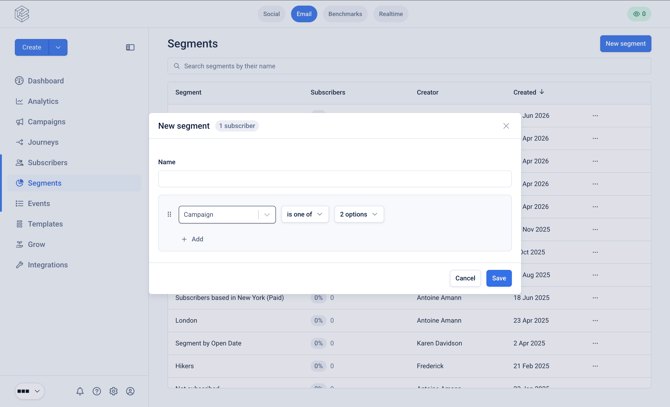Viewport: 670px width, 407px height.
Task: Click the Segment column header
Action: tap(188, 92)
